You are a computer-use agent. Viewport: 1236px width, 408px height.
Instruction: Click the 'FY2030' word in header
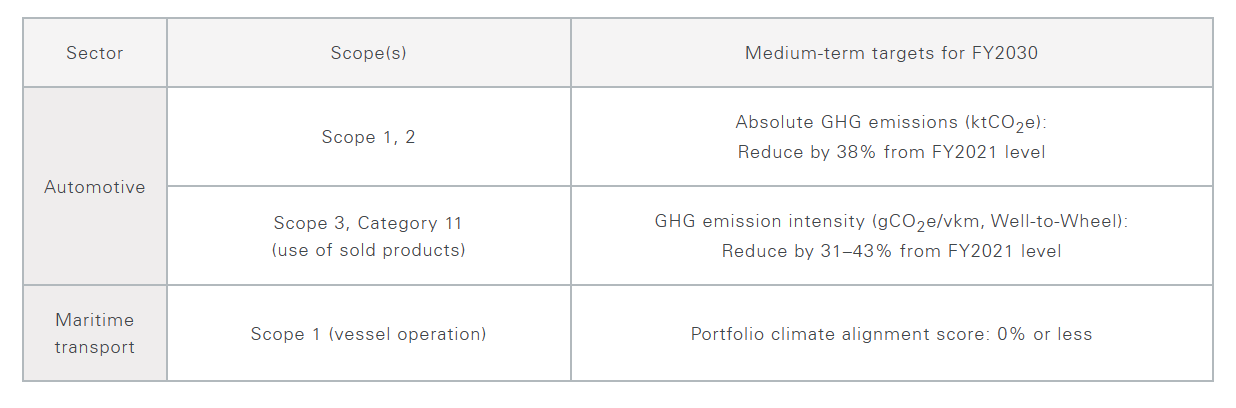(x=1005, y=53)
